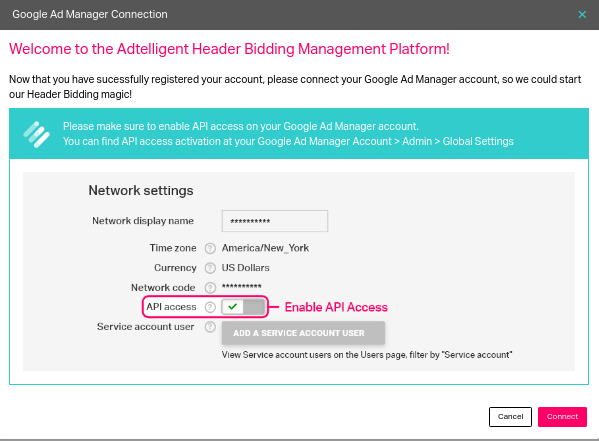Click the pink Enable API Access annotation
Image resolution: width=599 pixels, height=441 pixels.
click(x=336, y=307)
